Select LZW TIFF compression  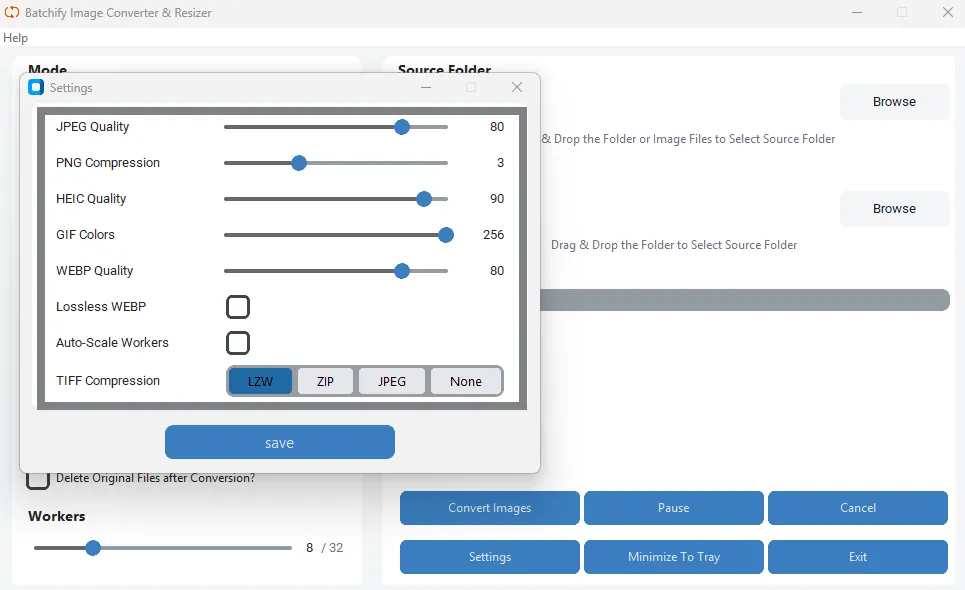(260, 381)
